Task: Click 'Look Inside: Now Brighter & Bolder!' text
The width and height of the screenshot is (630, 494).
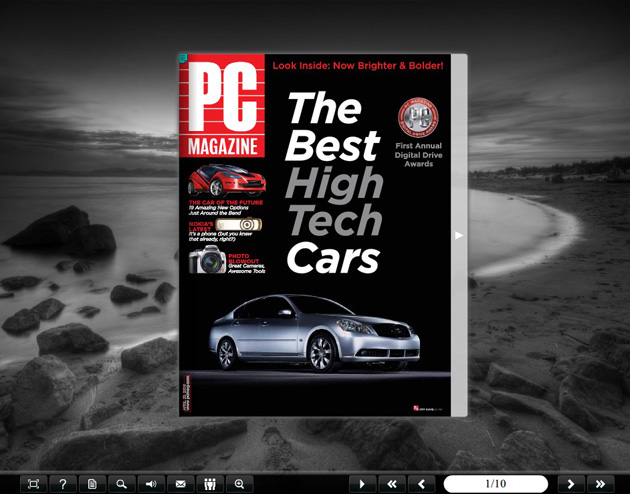Action: pos(358,65)
